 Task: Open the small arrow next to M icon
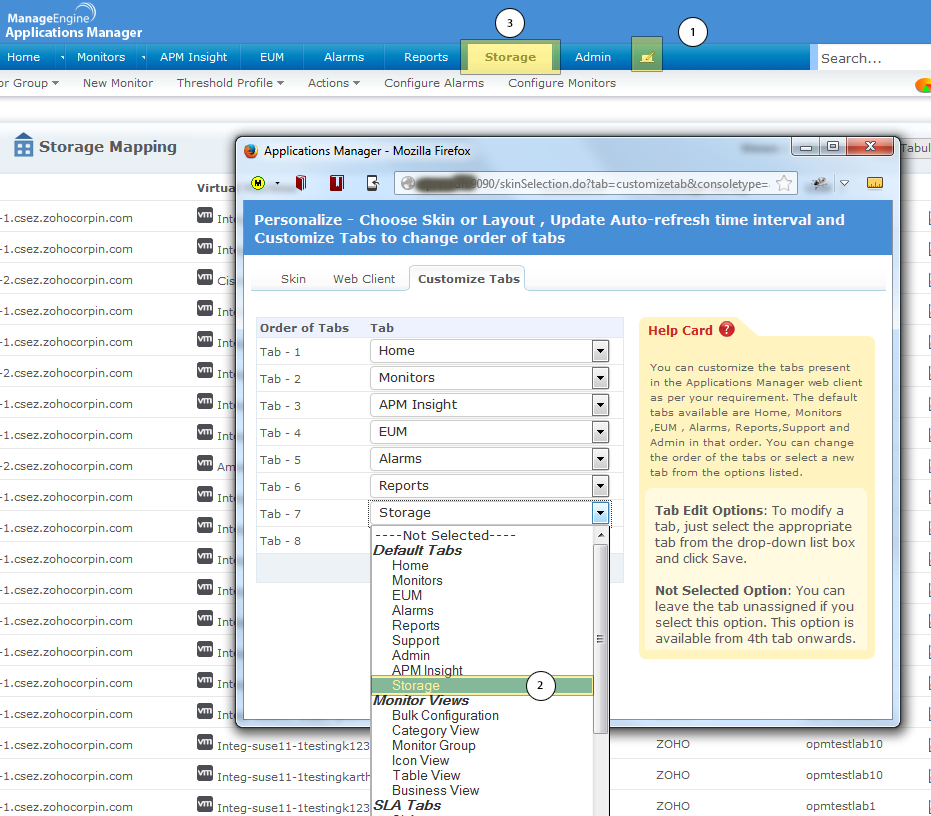coord(277,184)
